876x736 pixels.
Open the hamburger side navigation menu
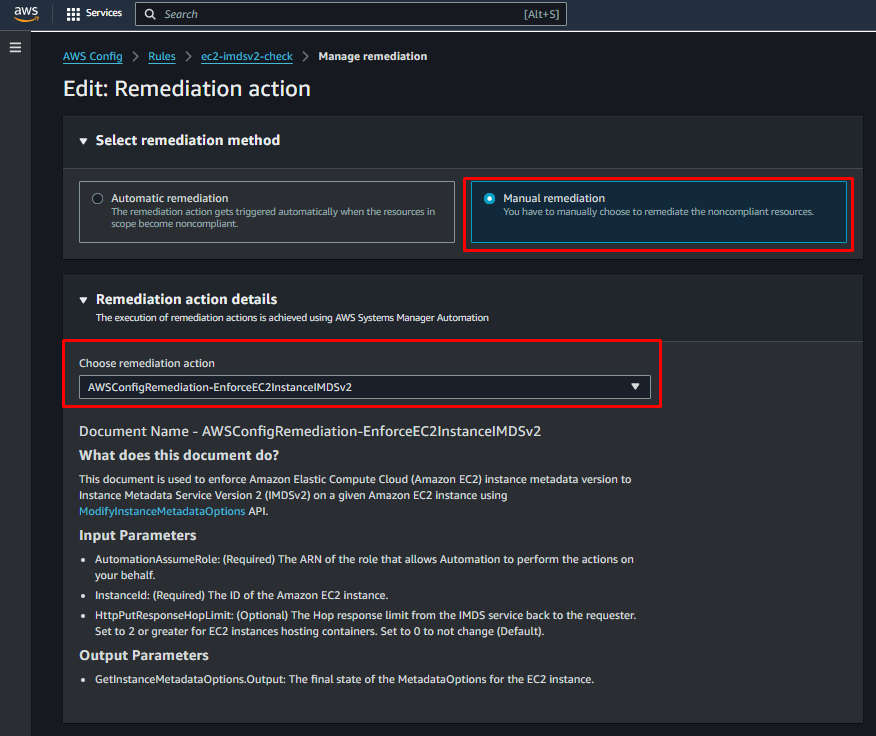pos(16,48)
